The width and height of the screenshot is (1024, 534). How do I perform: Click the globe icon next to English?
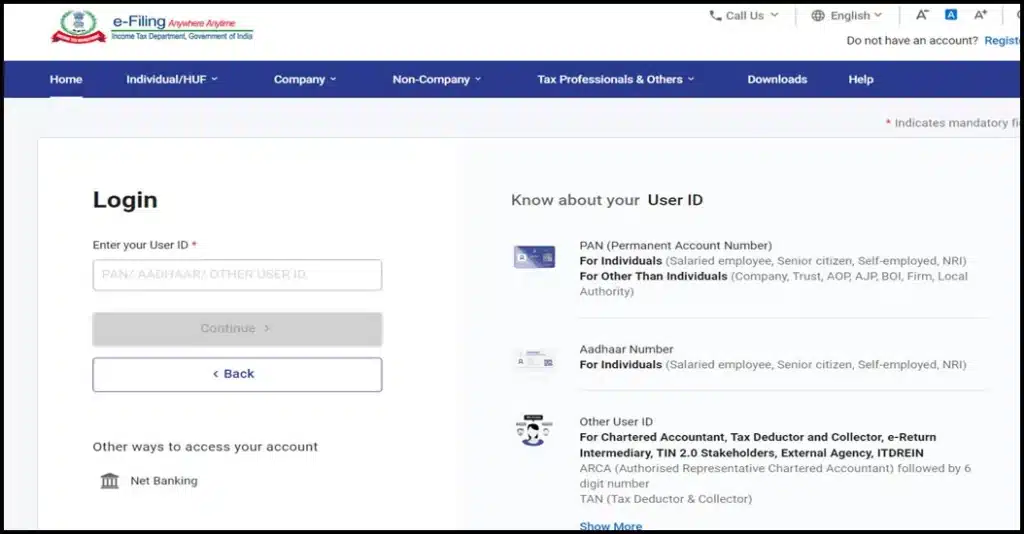(818, 15)
